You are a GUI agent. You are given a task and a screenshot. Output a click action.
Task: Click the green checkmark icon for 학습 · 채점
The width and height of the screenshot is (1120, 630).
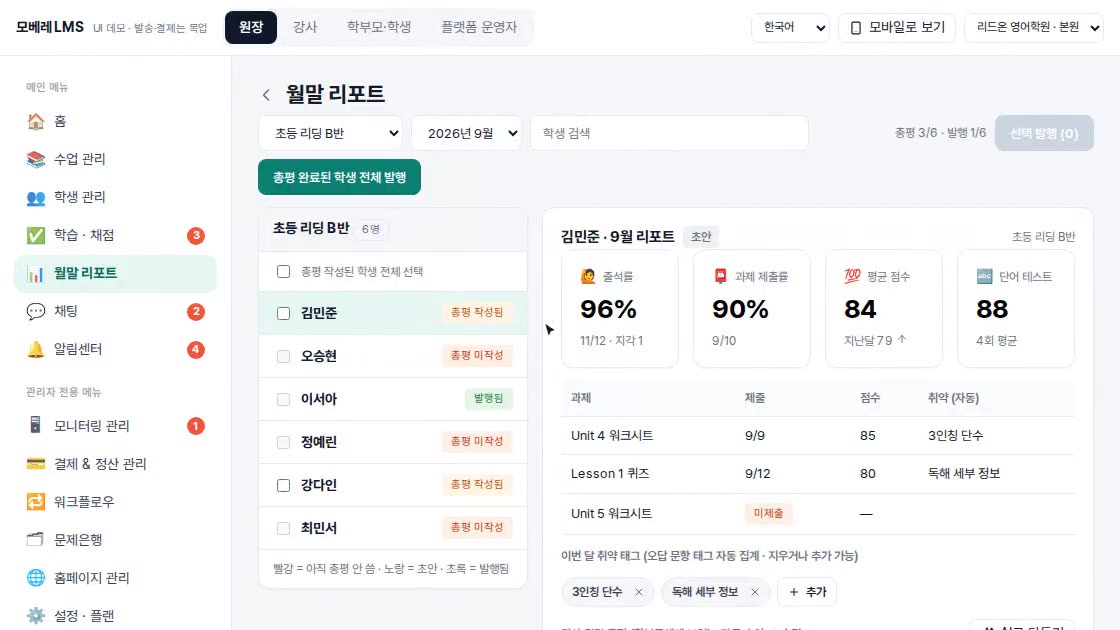pyautogui.click(x=35, y=236)
